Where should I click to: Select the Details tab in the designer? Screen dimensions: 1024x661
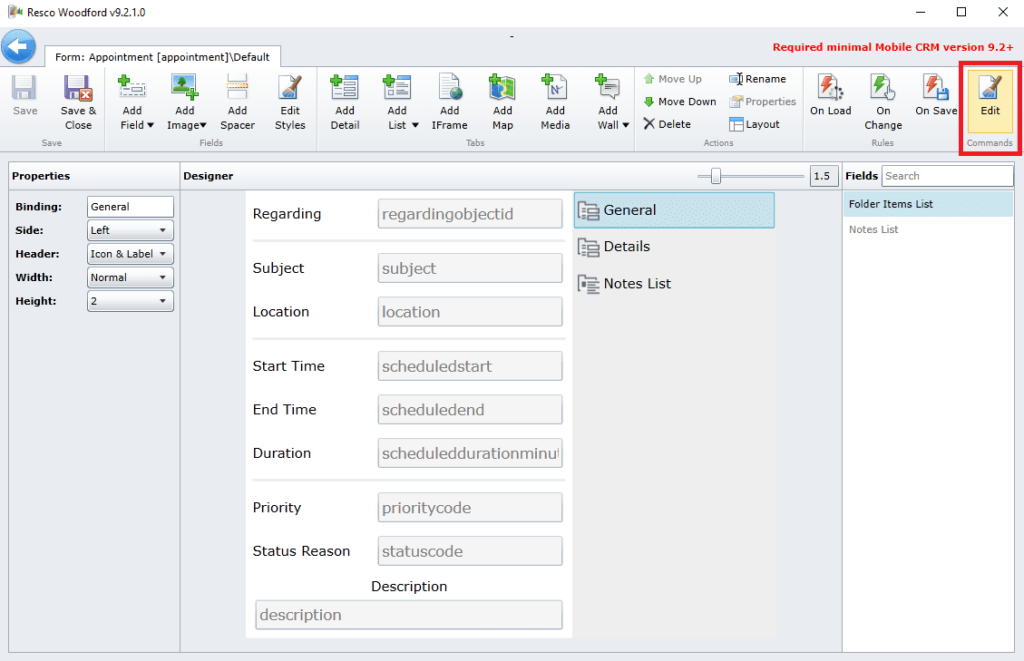(626, 247)
